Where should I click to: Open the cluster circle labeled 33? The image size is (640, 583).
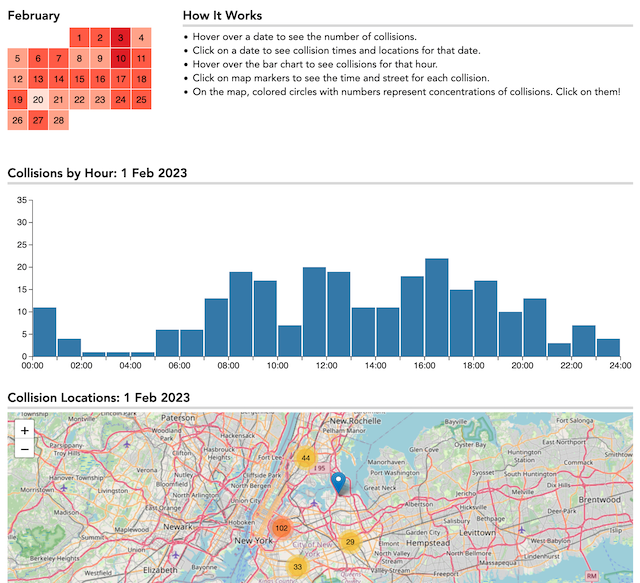point(298,567)
